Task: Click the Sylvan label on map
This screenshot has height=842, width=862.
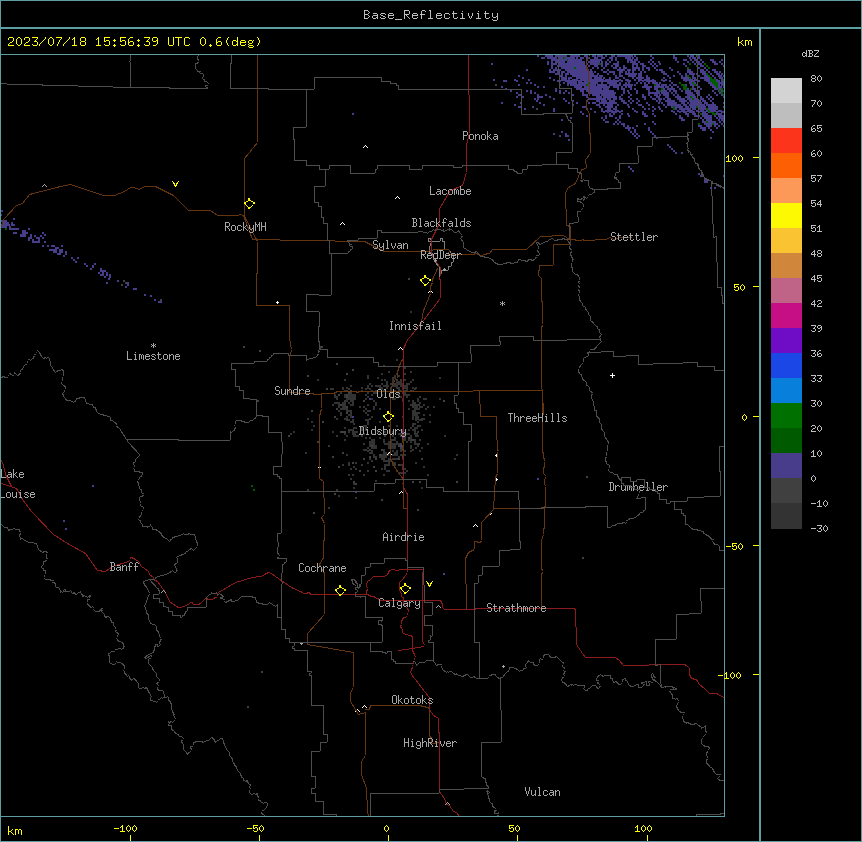Action: pyautogui.click(x=390, y=245)
